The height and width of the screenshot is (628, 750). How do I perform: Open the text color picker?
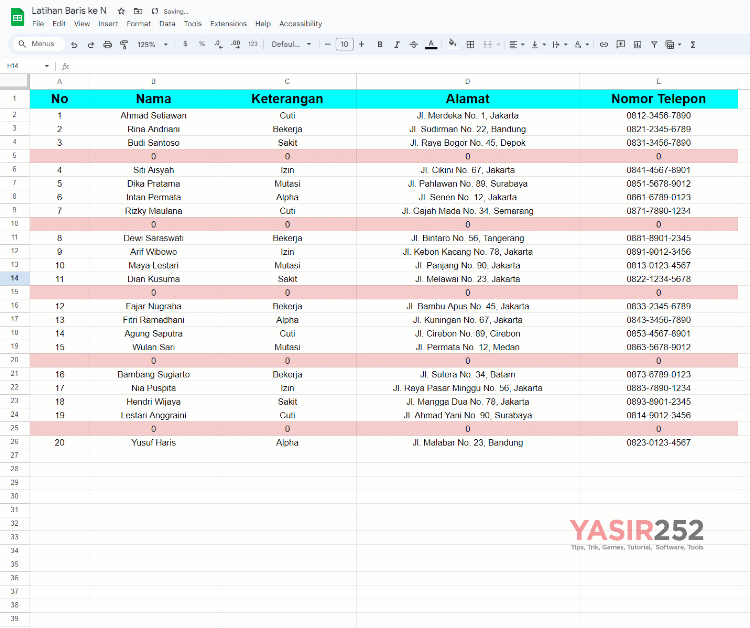click(431, 44)
